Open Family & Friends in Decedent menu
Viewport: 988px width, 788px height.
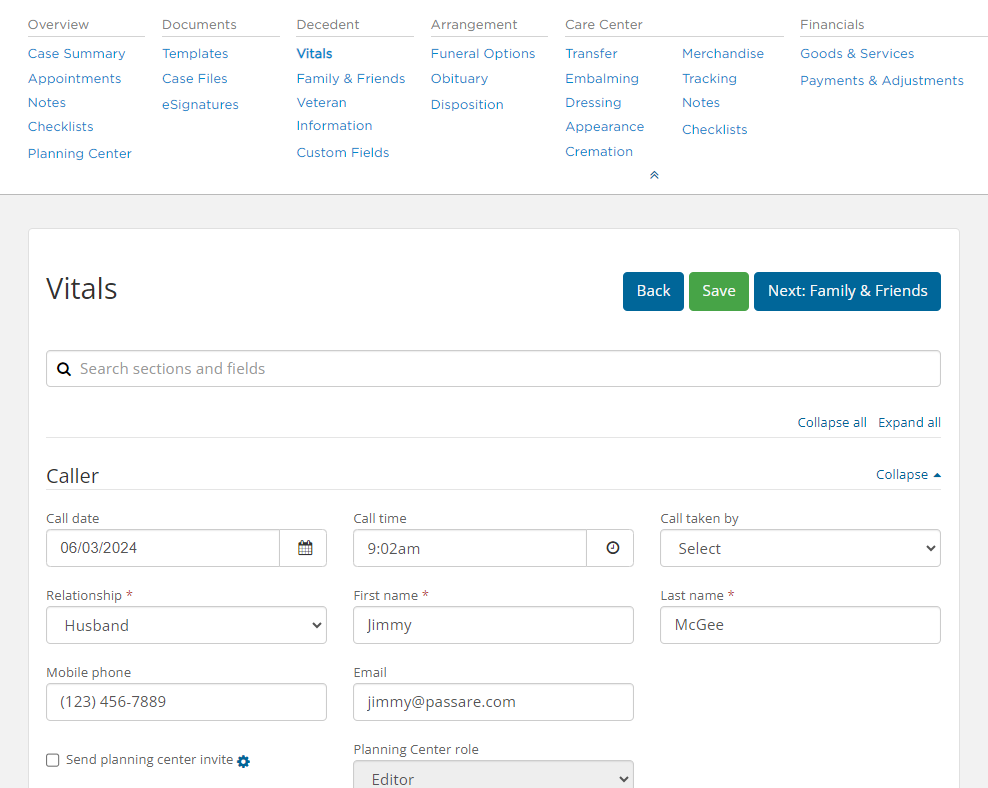350,79
